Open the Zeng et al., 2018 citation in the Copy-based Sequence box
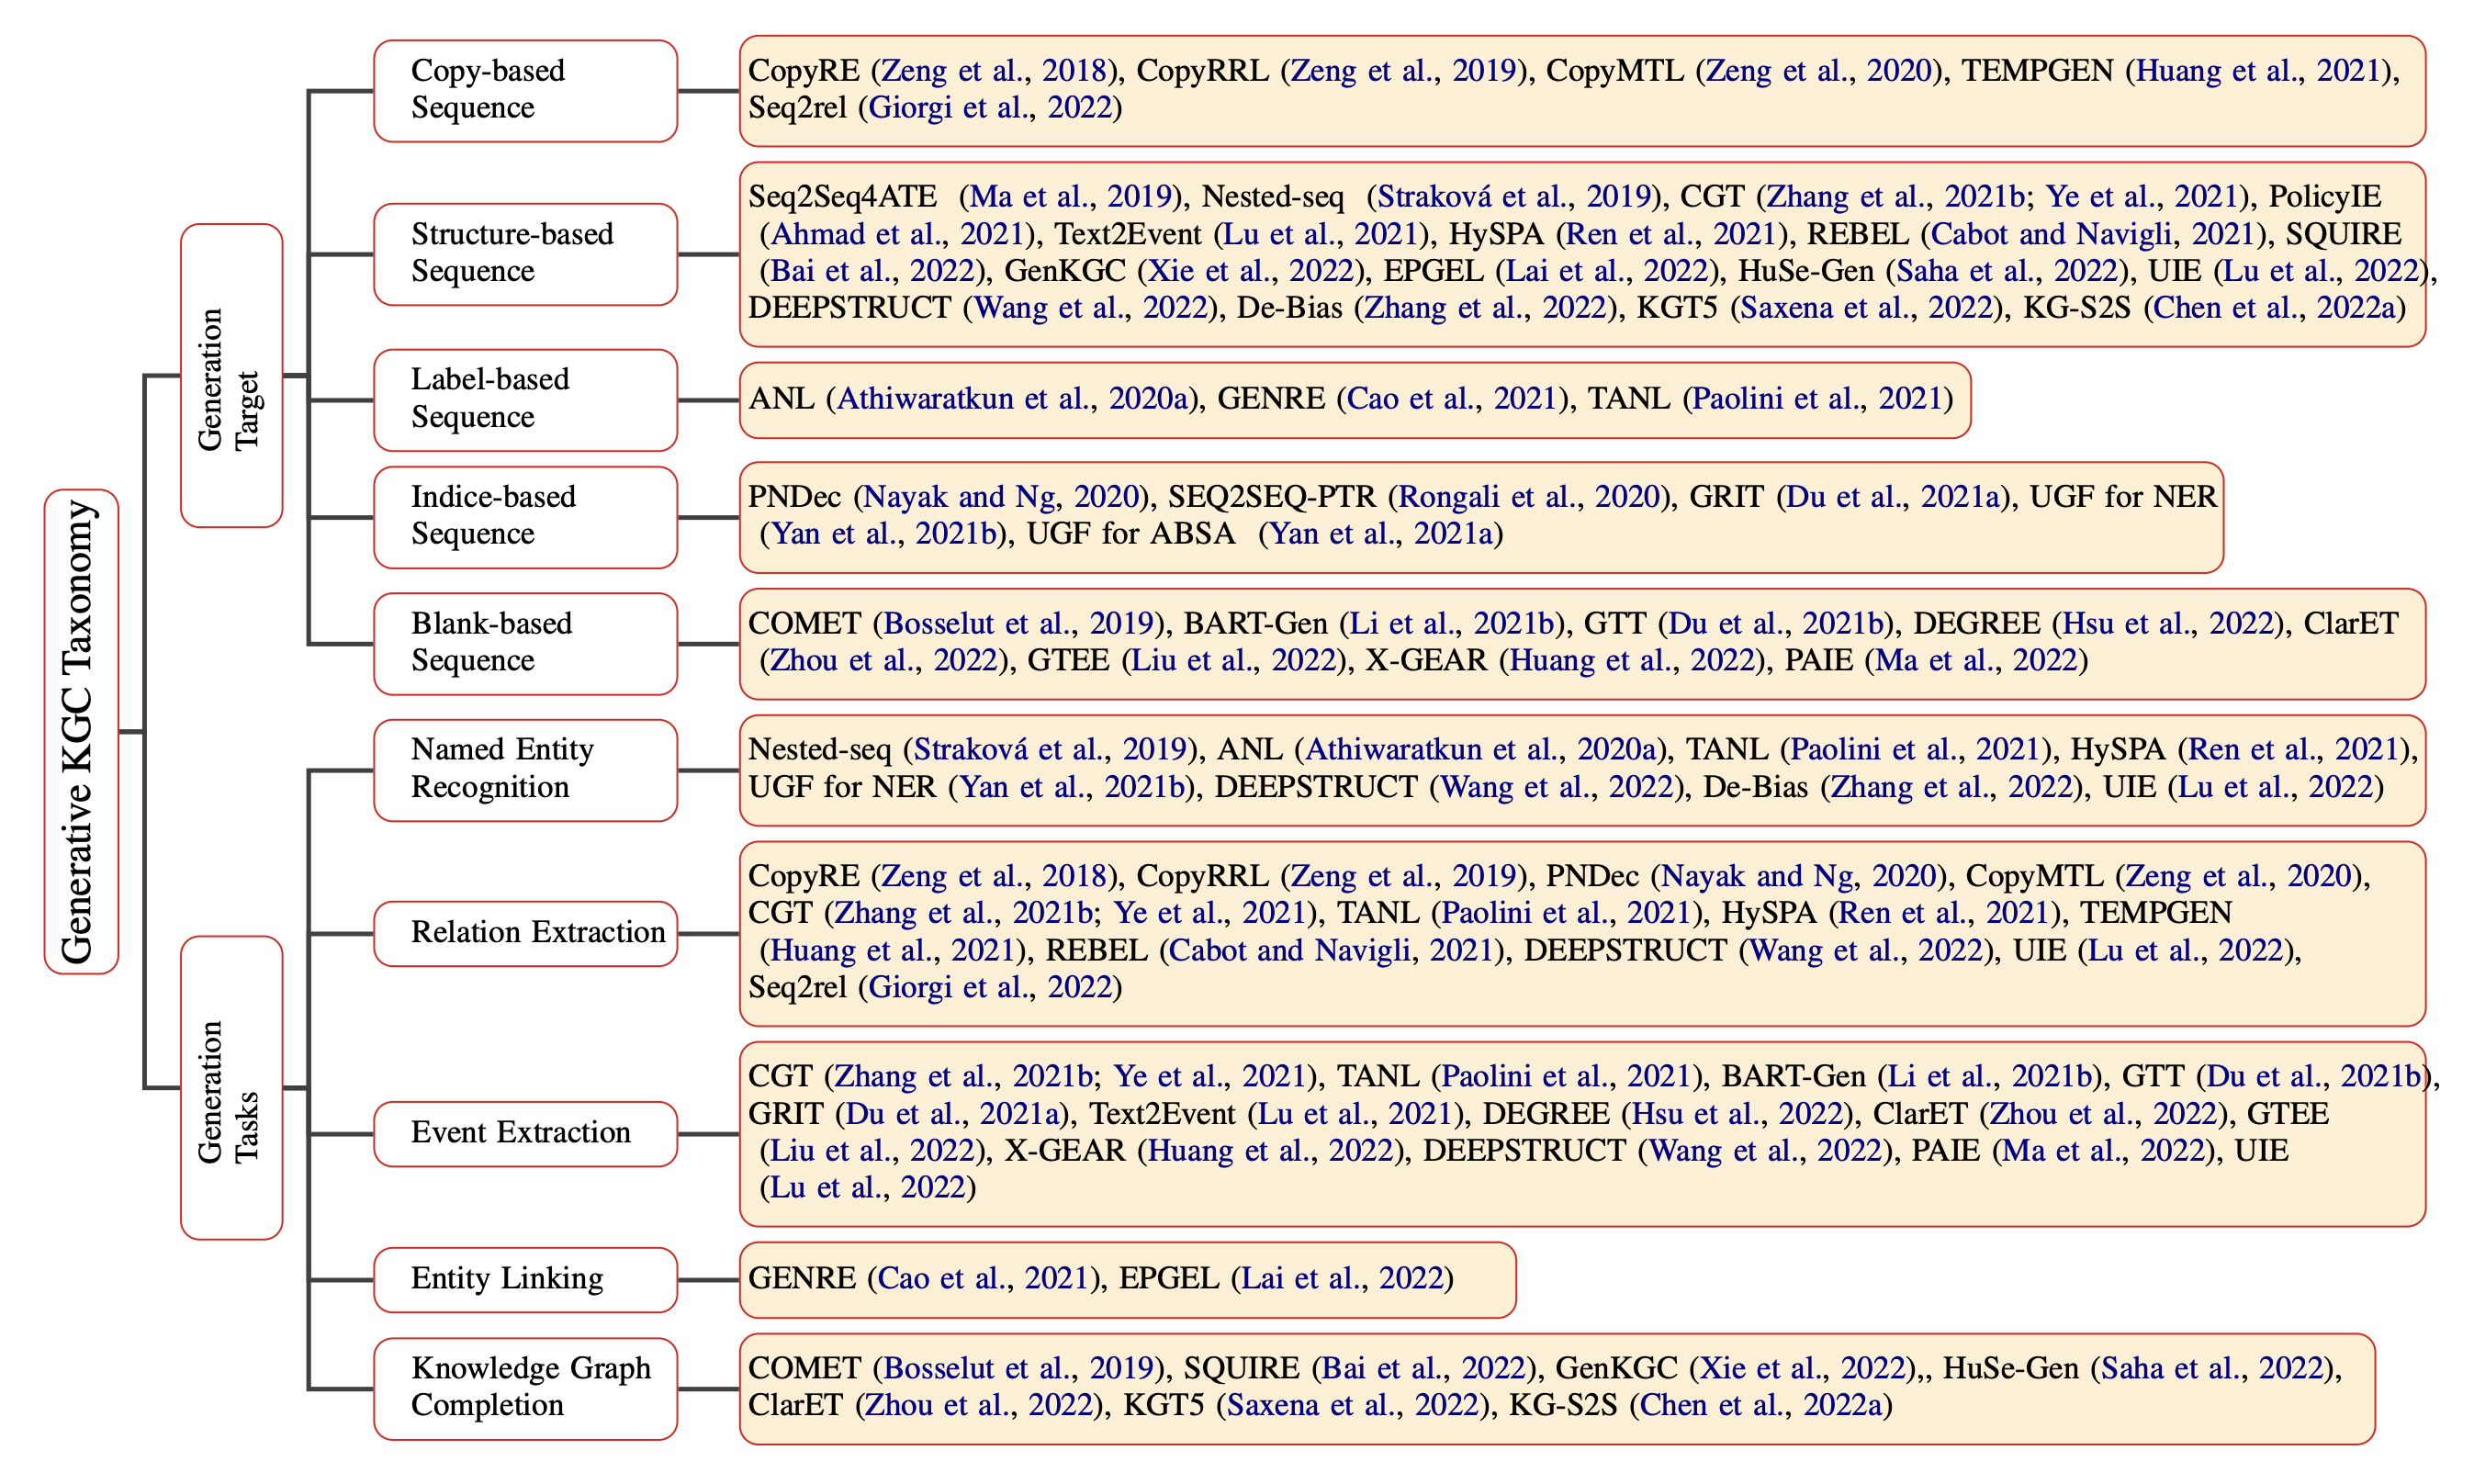The image size is (2474, 1484). [994, 71]
